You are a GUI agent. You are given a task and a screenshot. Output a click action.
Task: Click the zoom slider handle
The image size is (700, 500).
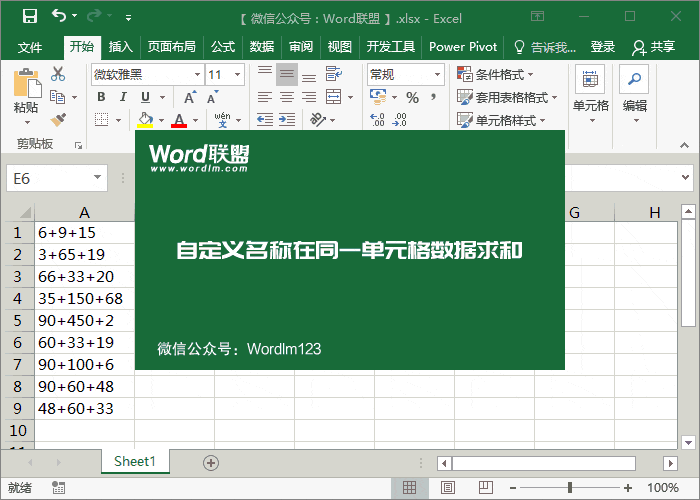tap(570, 488)
